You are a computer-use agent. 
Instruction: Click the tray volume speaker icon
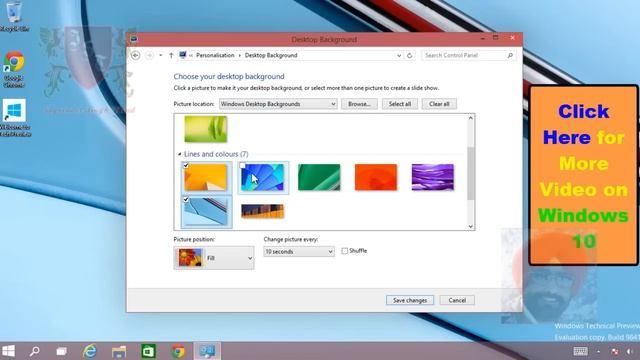click(630, 351)
